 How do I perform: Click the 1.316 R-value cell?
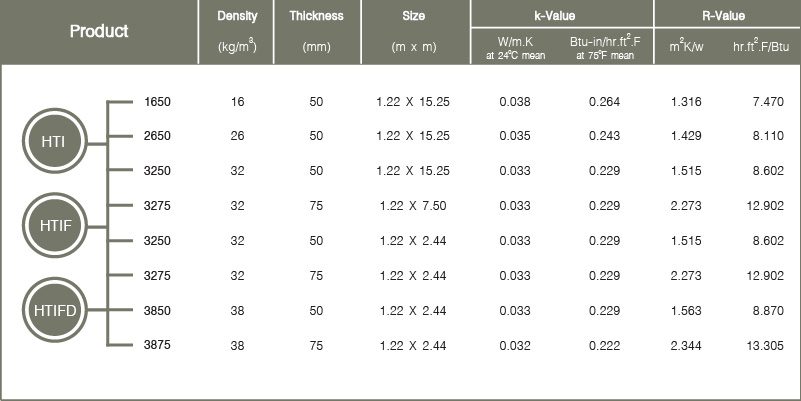click(684, 102)
